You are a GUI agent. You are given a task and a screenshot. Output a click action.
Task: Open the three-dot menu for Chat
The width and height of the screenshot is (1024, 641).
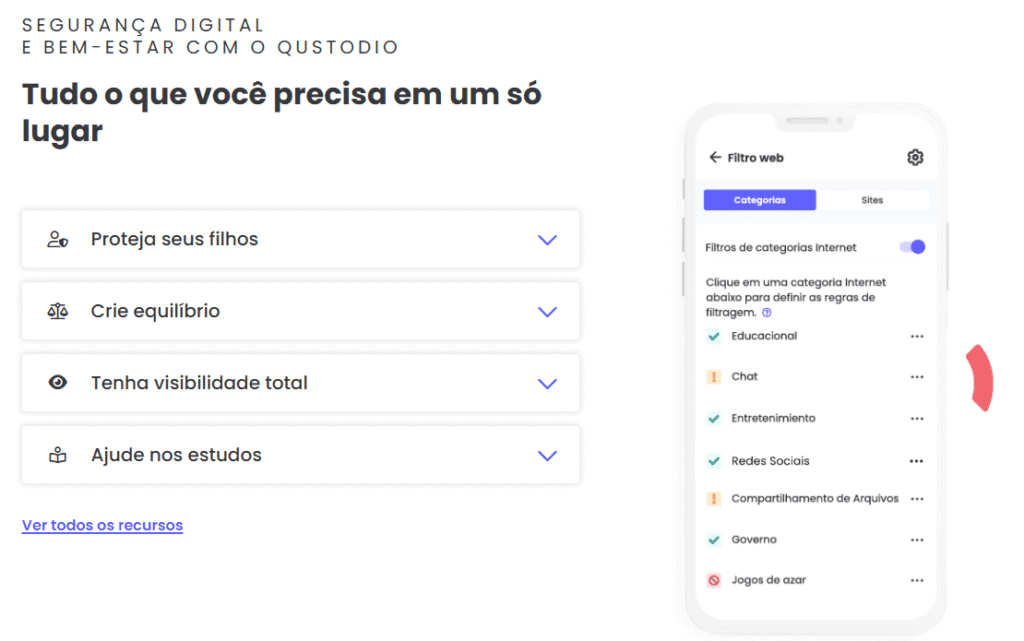point(917,377)
